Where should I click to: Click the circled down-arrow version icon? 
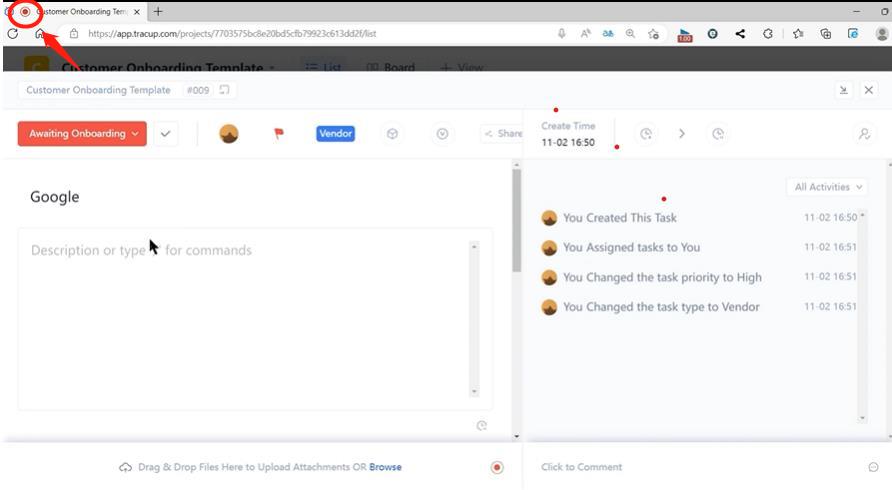(443, 134)
